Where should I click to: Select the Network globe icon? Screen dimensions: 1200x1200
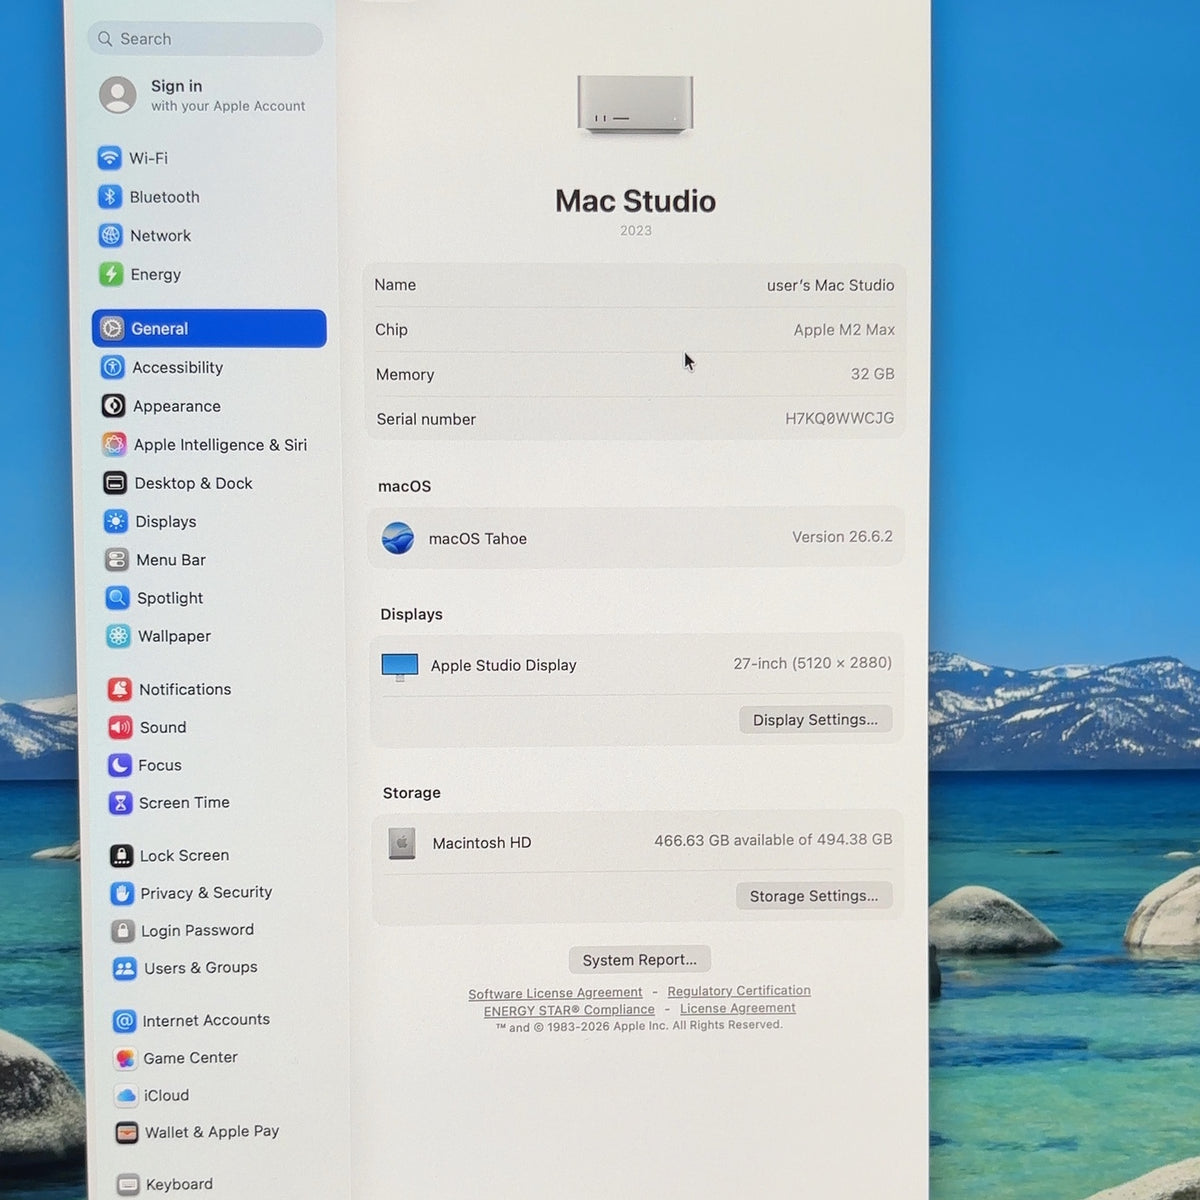(x=110, y=235)
